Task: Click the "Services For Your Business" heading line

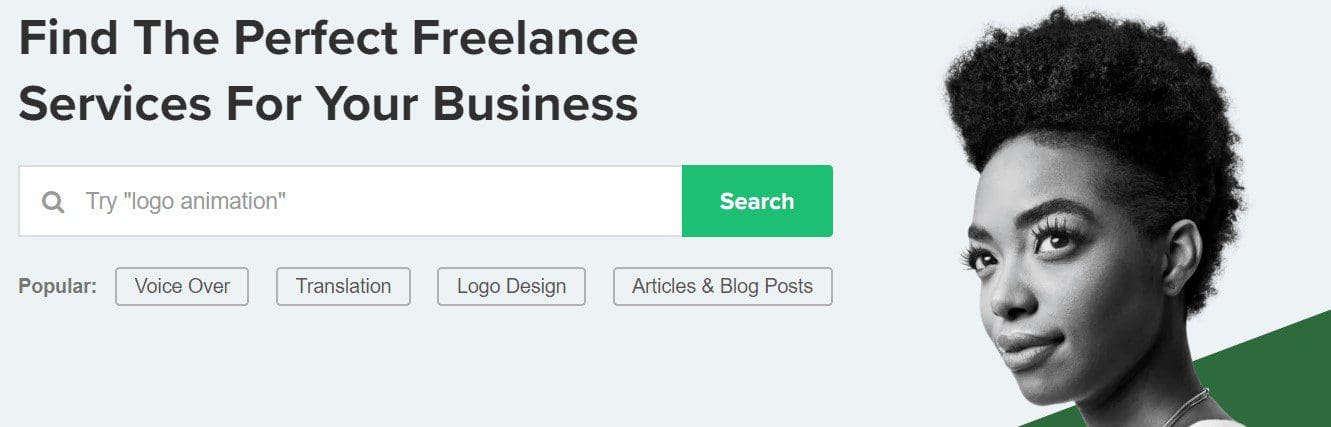Action: [x=328, y=103]
